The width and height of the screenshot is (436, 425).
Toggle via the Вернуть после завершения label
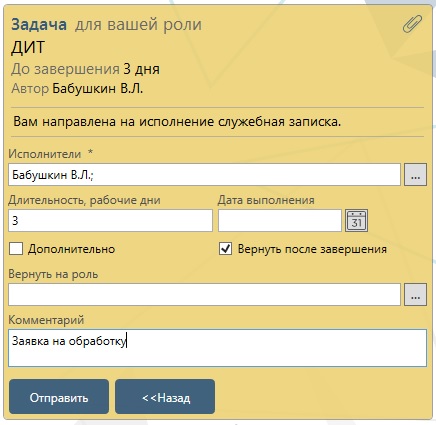pos(312,249)
